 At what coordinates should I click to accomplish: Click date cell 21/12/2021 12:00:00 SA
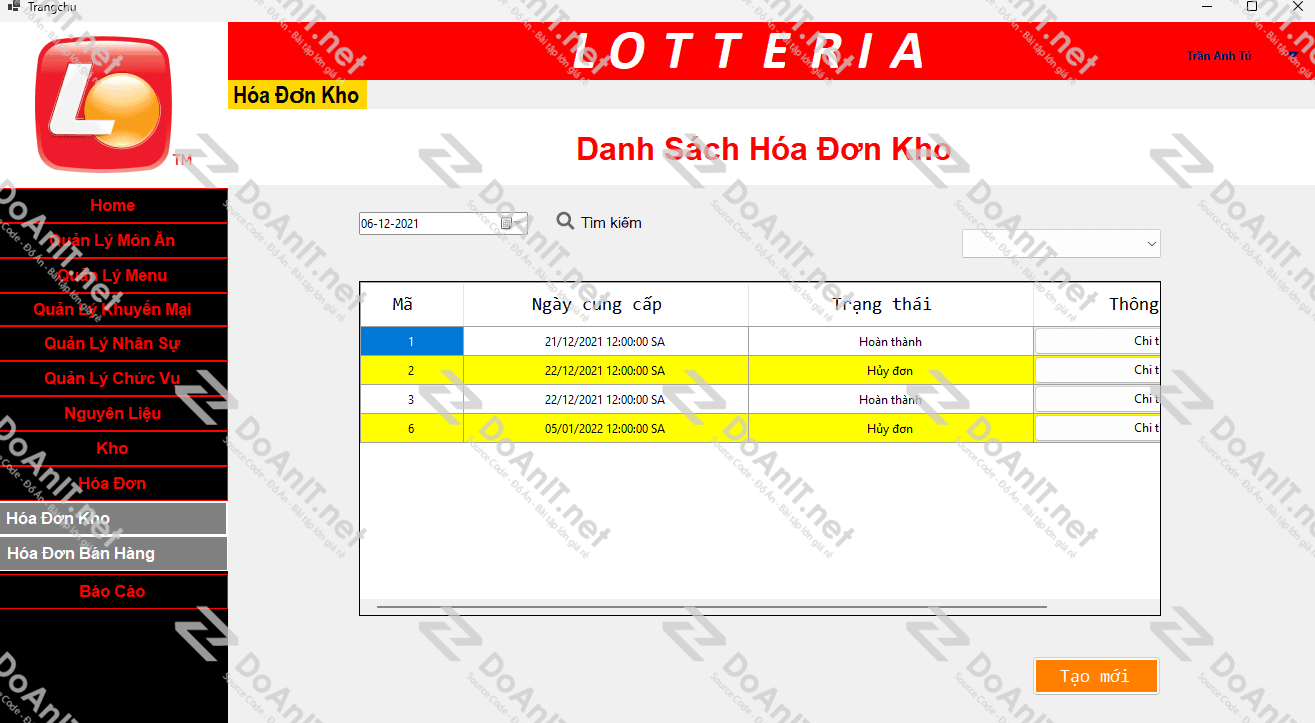point(606,341)
